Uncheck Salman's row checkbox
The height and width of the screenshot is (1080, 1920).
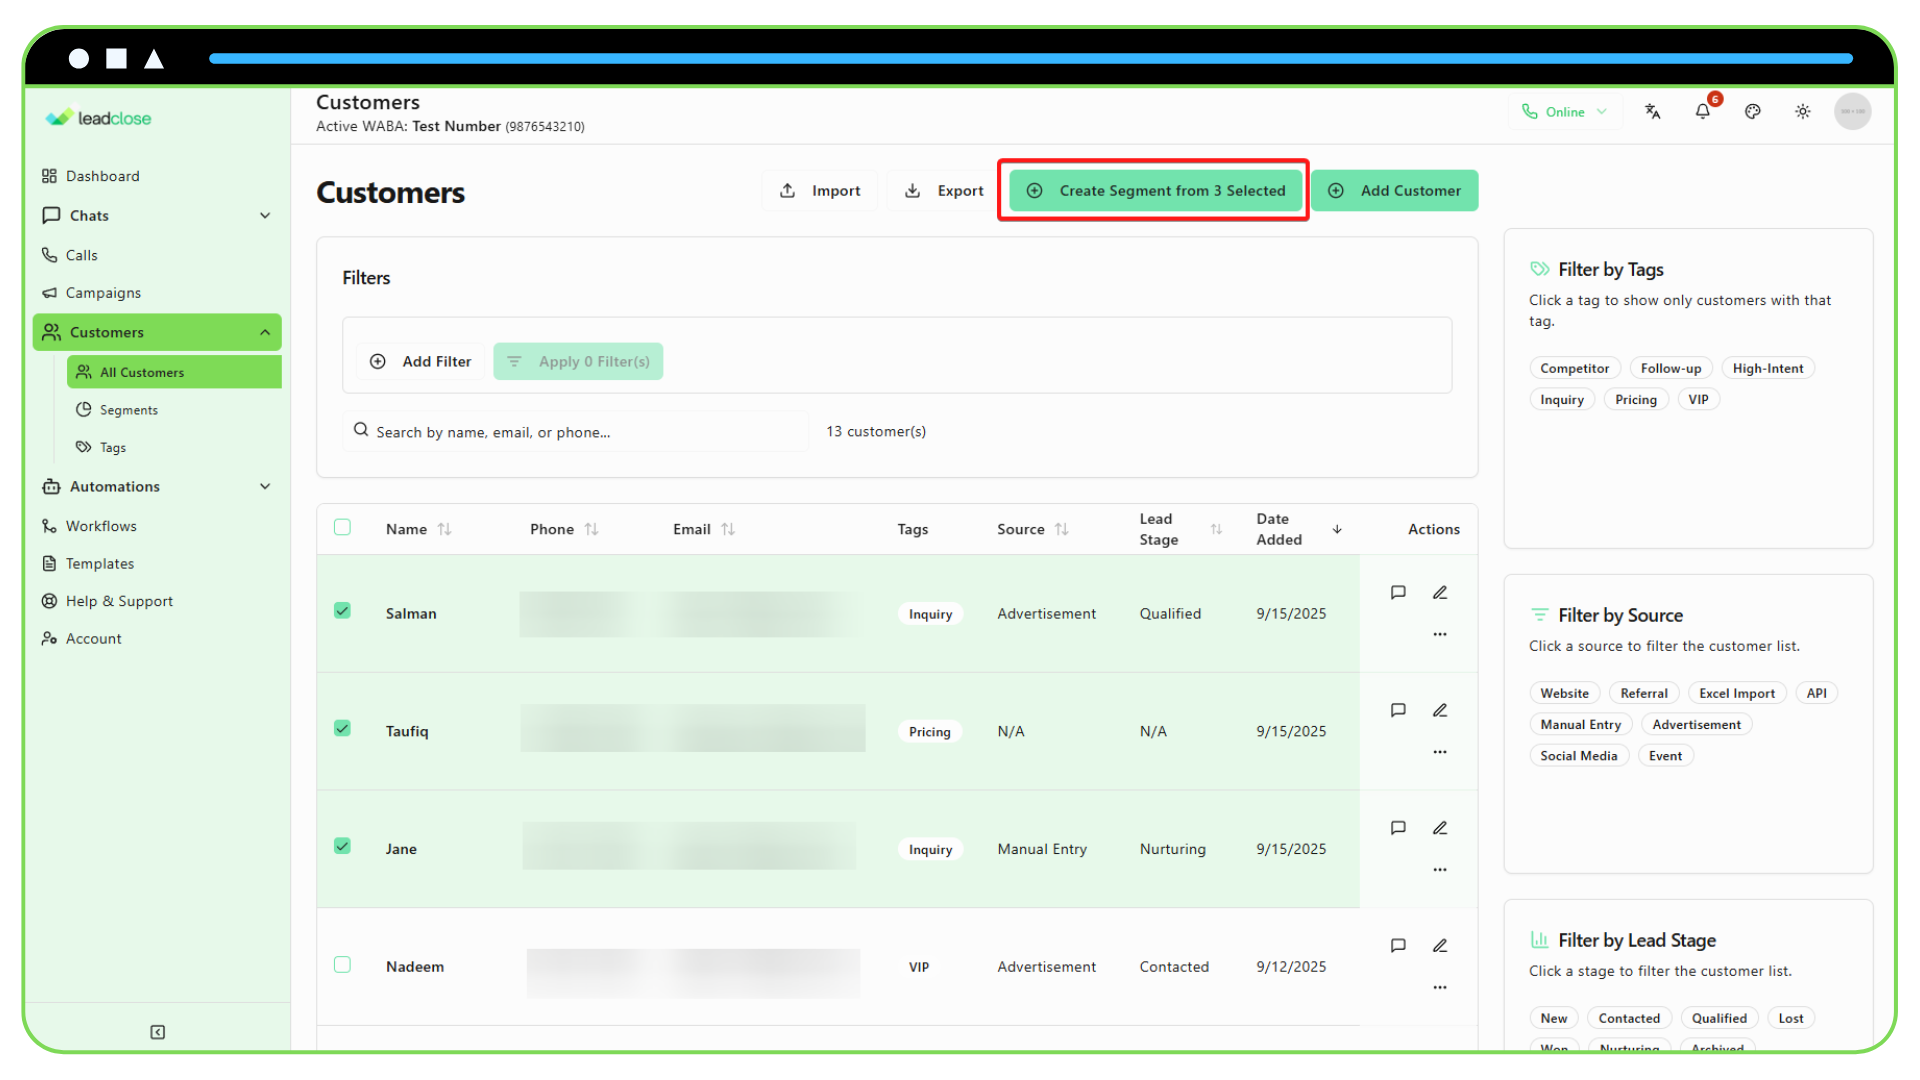342,611
